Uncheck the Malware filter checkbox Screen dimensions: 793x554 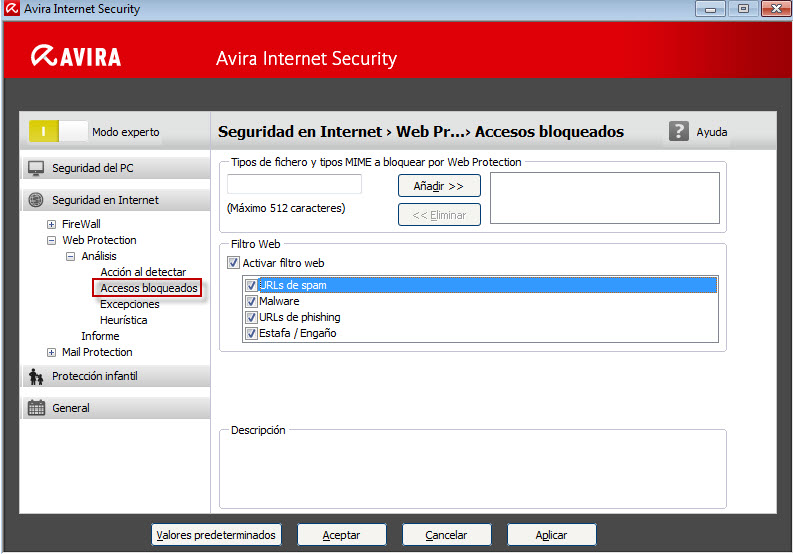pos(251,302)
